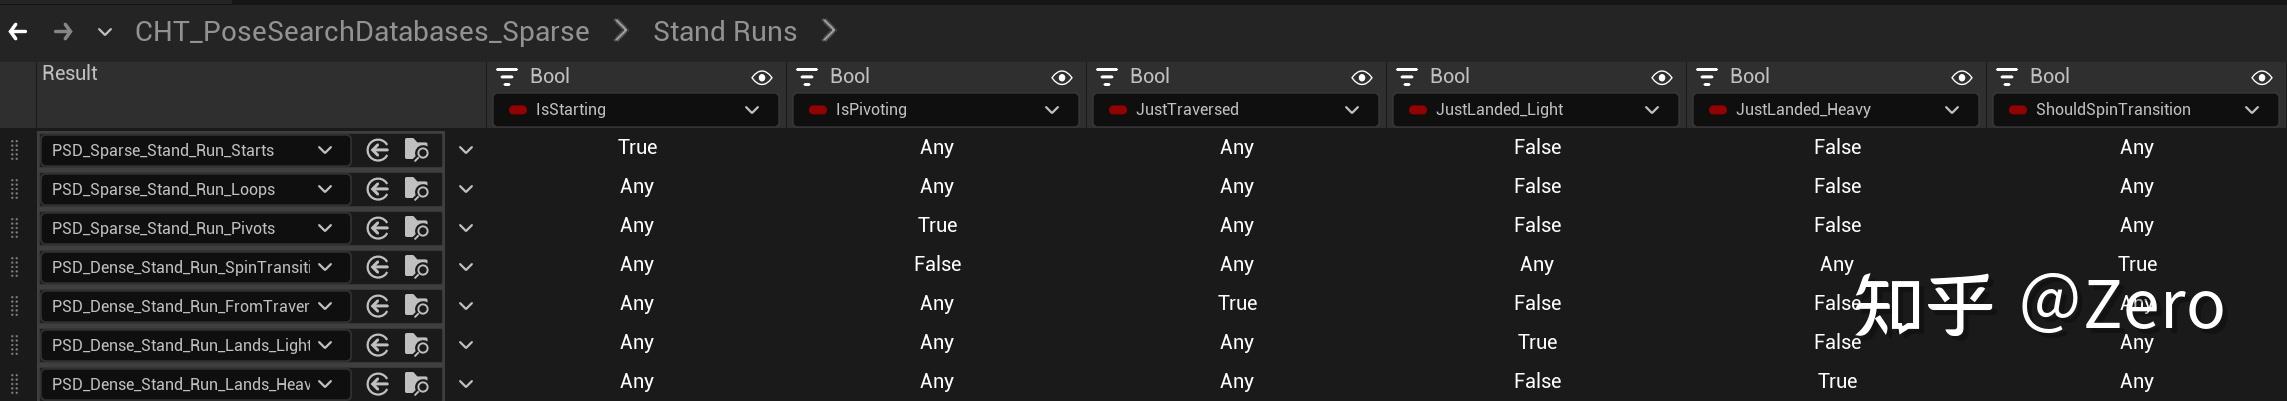Click the filter icon on IsStarting column
The image size is (2287, 401).
pos(507,77)
